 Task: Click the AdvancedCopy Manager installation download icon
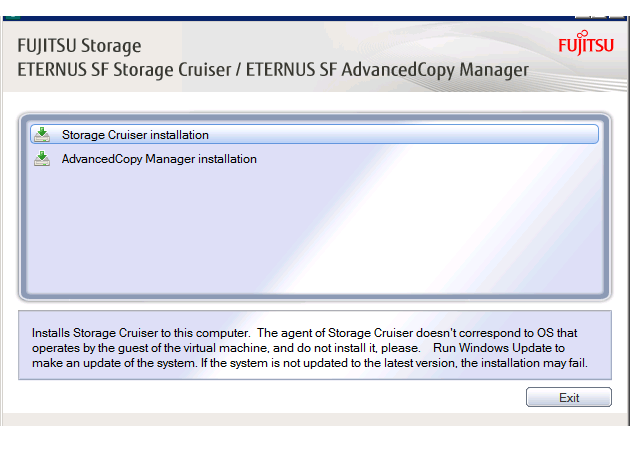pos(42,158)
